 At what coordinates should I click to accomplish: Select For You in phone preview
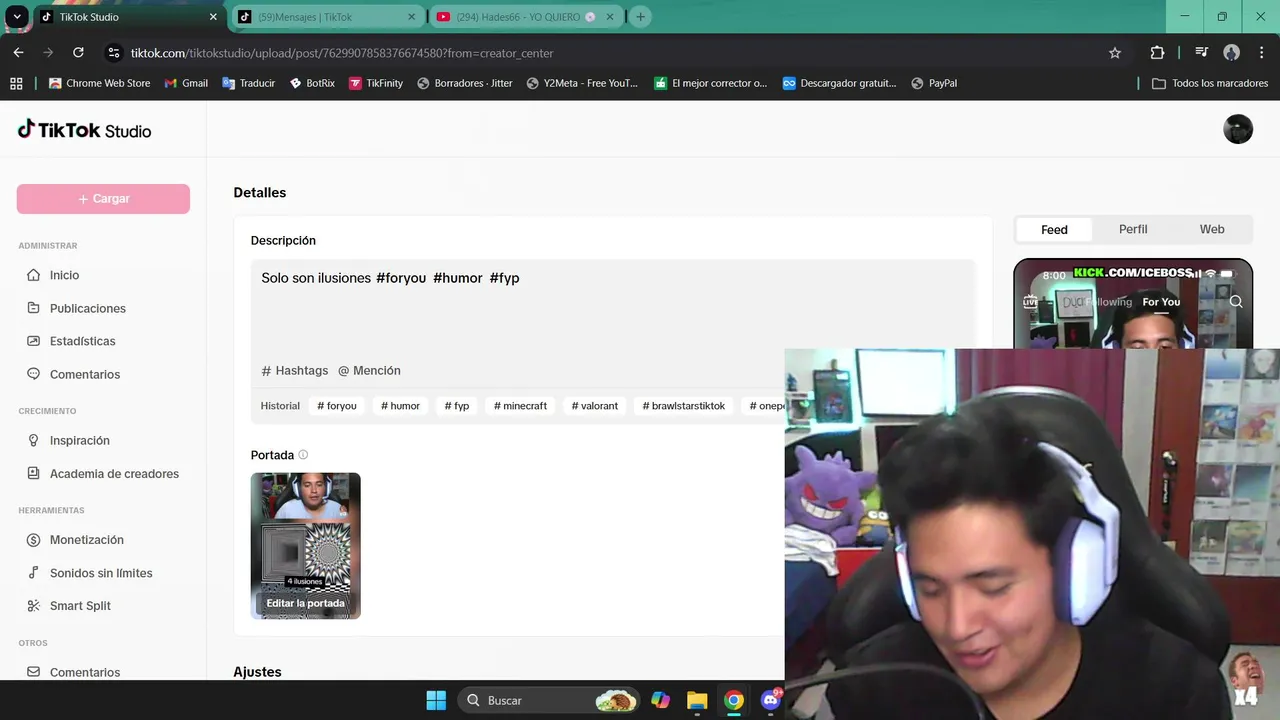(x=1161, y=302)
